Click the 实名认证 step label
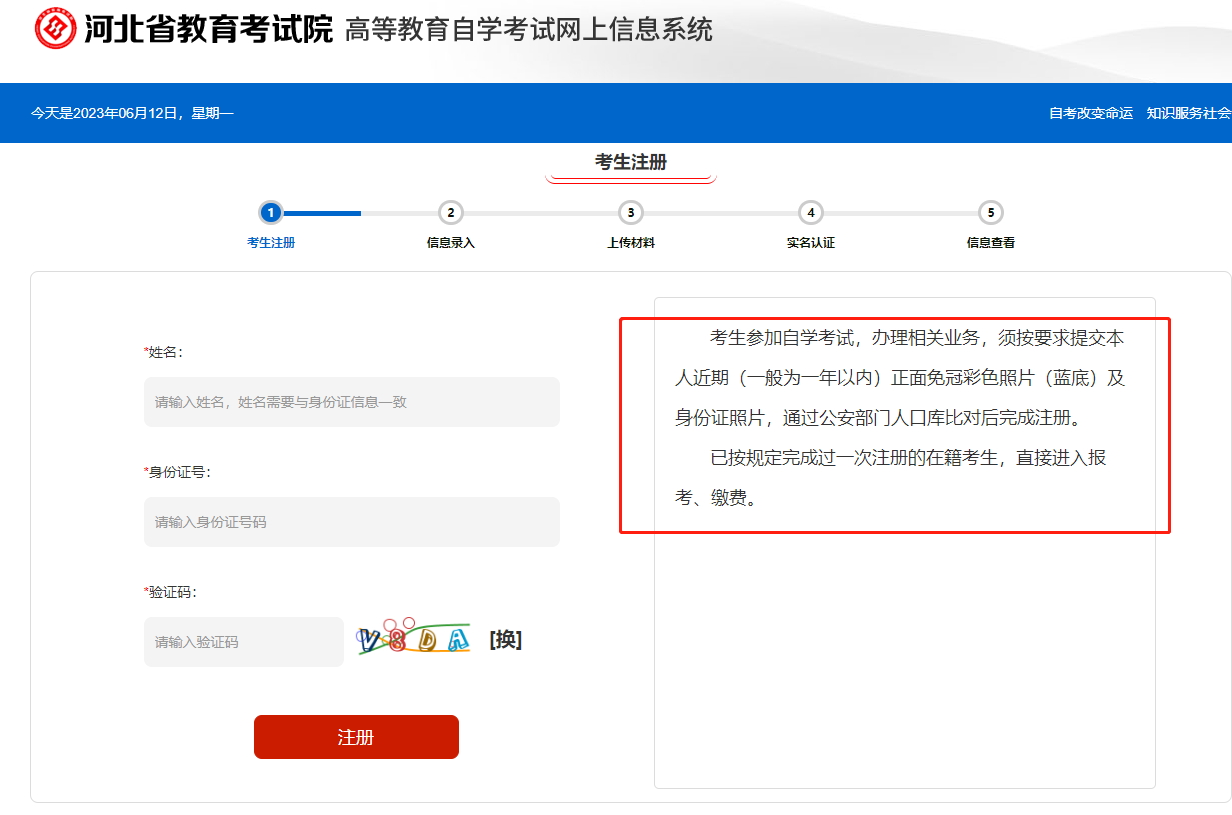Viewport: 1232px width, 815px height. (x=810, y=243)
